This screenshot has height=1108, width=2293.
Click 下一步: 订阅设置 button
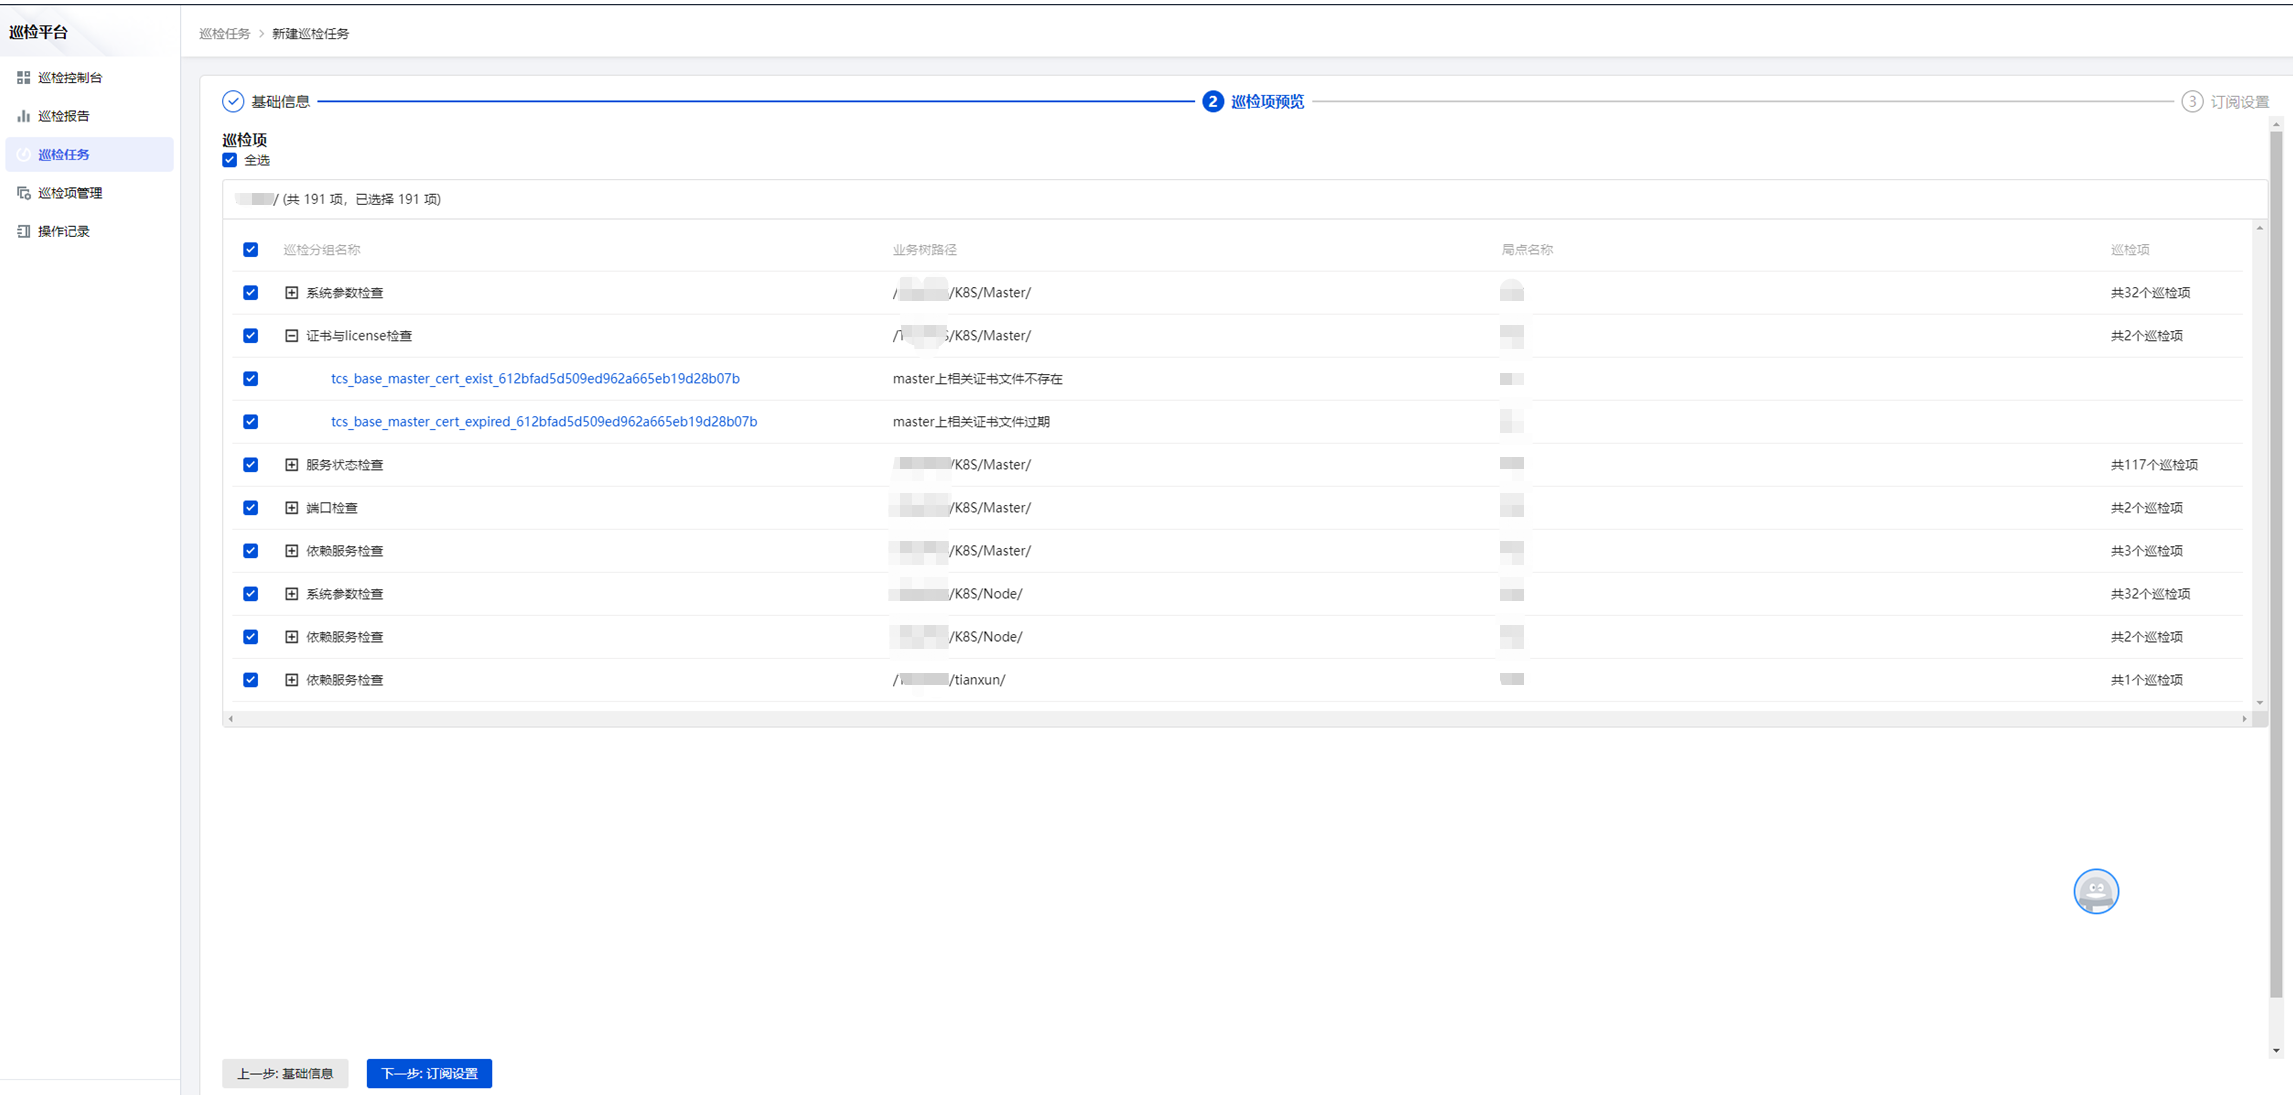[x=429, y=1073]
